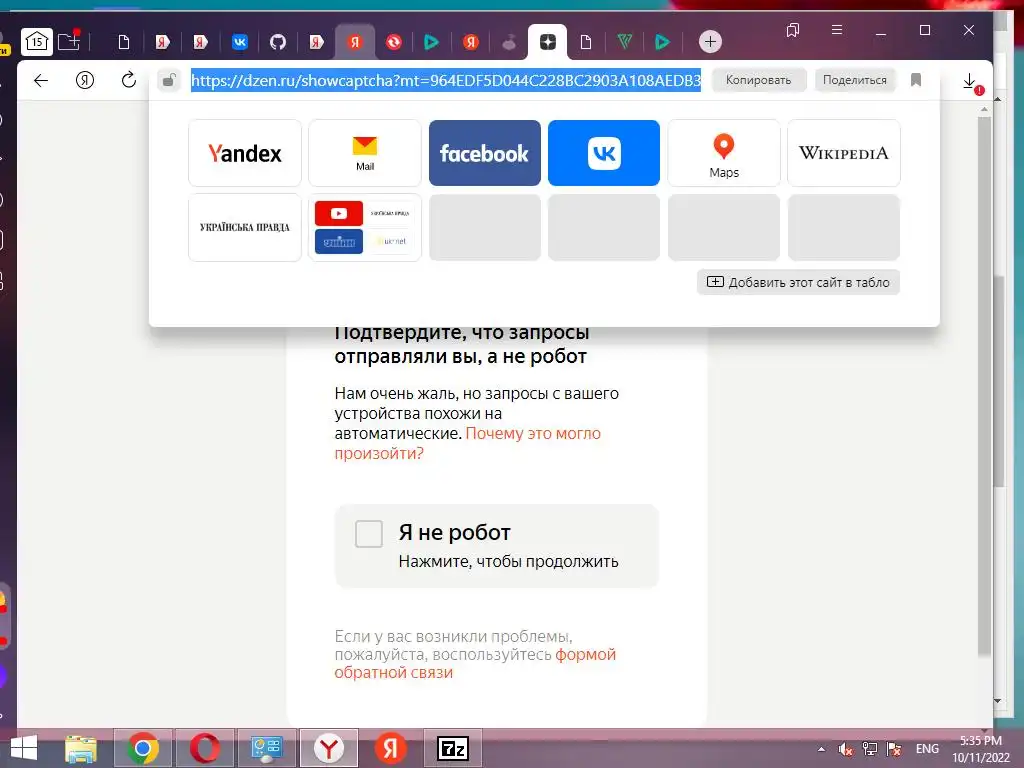Open the browser hamburger menu
The image size is (1024, 768).
click(x=837, y=30)
